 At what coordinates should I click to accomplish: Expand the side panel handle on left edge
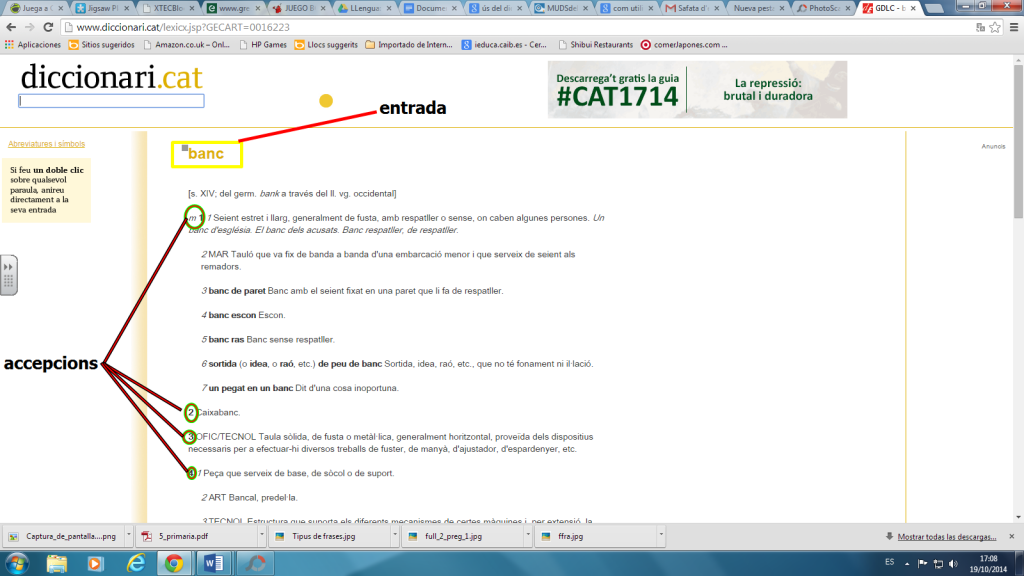click(x=8, y=275)
